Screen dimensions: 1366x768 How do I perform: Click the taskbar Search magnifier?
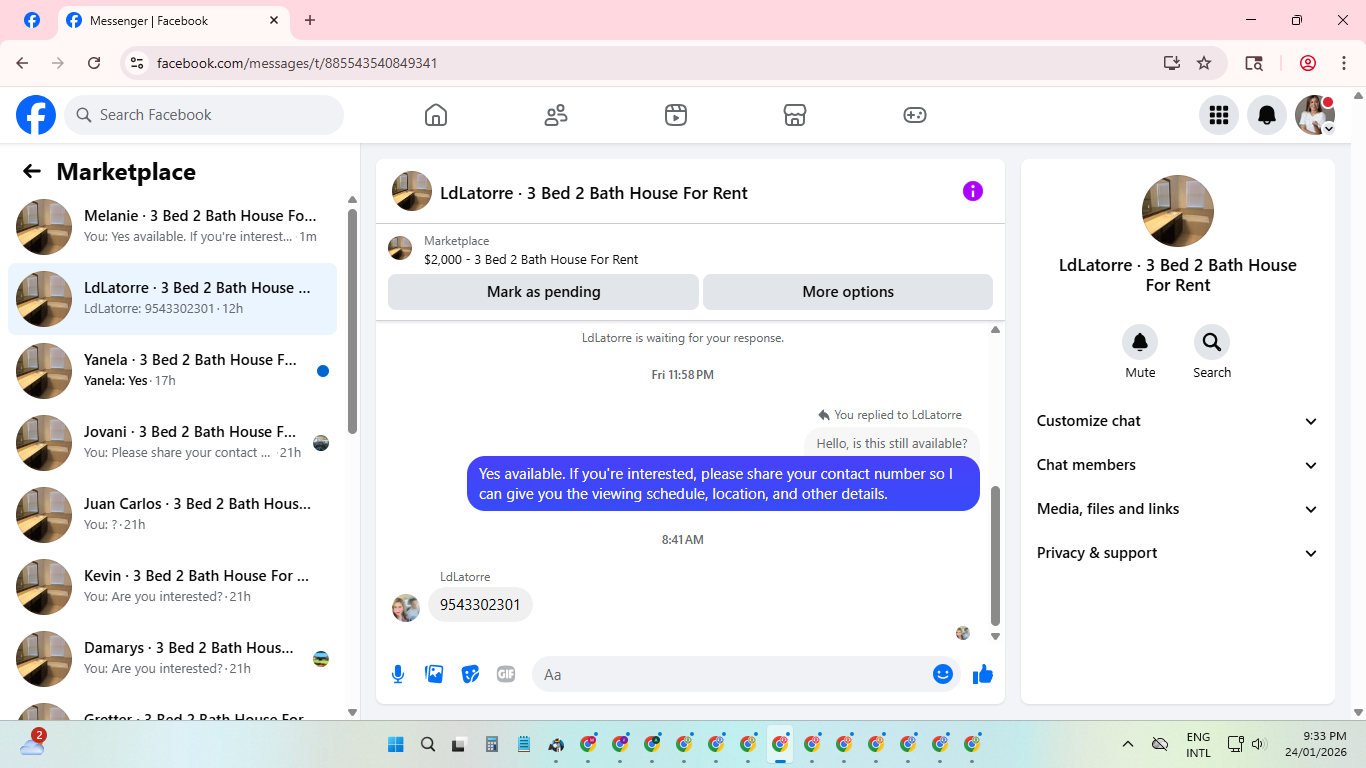point(428,744)
